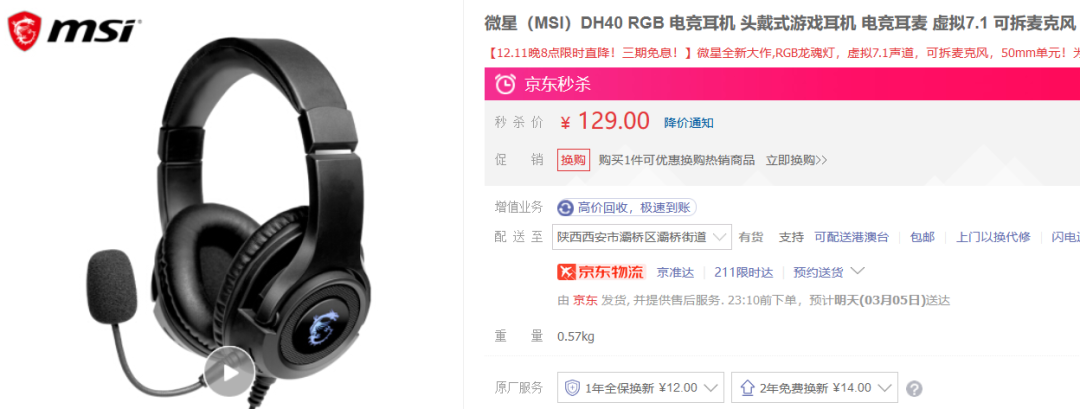Viewport: 1080px width, 409px height.
Task: Play the product video on headset image
Action: (x=230, y=372)
